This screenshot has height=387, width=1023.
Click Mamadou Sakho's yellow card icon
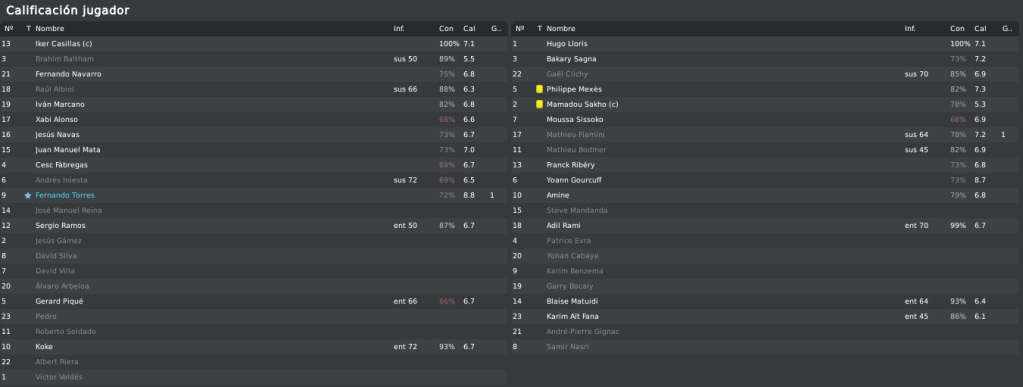pos(540,104)
